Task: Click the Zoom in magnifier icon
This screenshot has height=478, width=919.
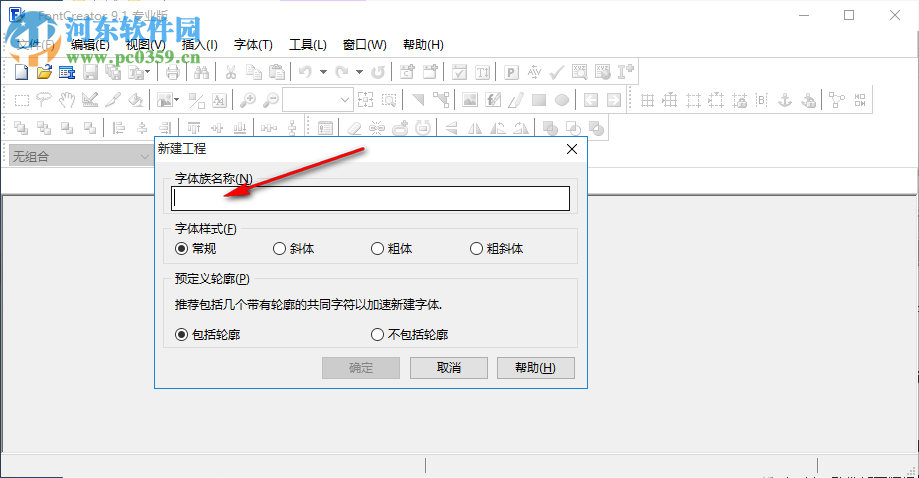Action: [248, 100]
